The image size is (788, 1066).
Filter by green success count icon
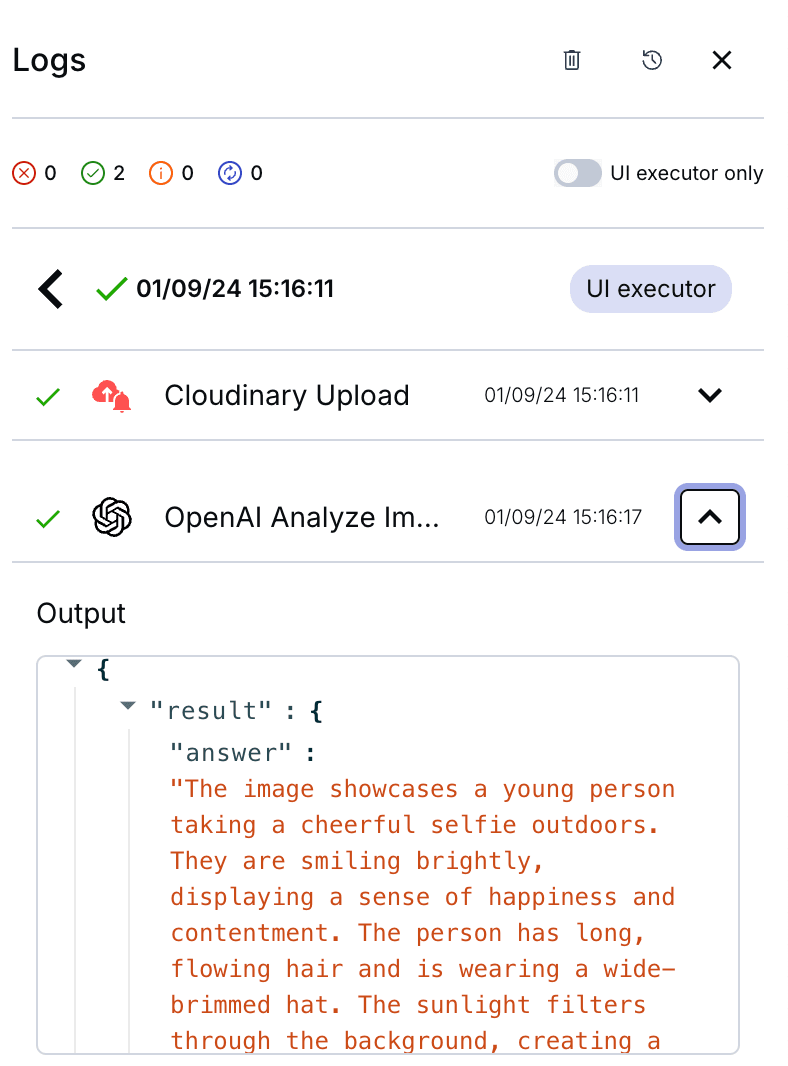point(92,173)
